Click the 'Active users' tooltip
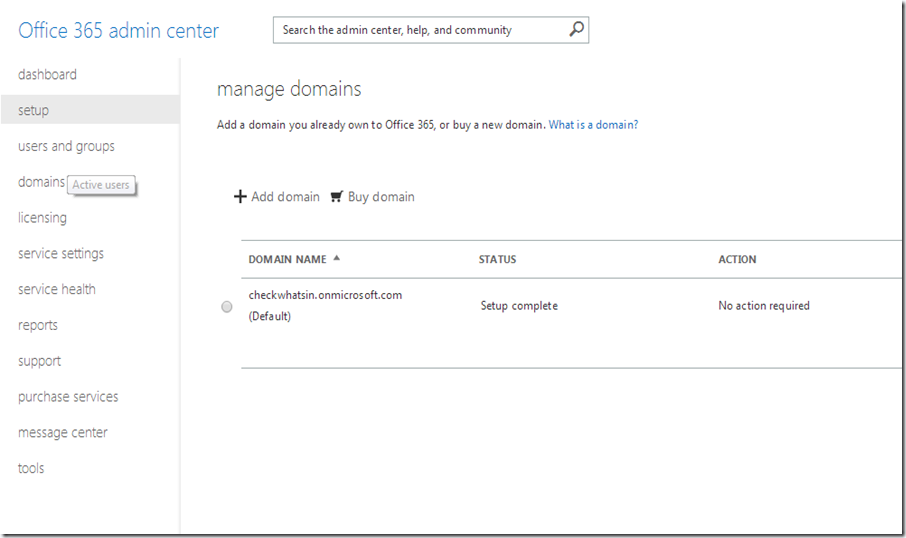The width and height of the screenshot is (906, 538). coord(101,185)
